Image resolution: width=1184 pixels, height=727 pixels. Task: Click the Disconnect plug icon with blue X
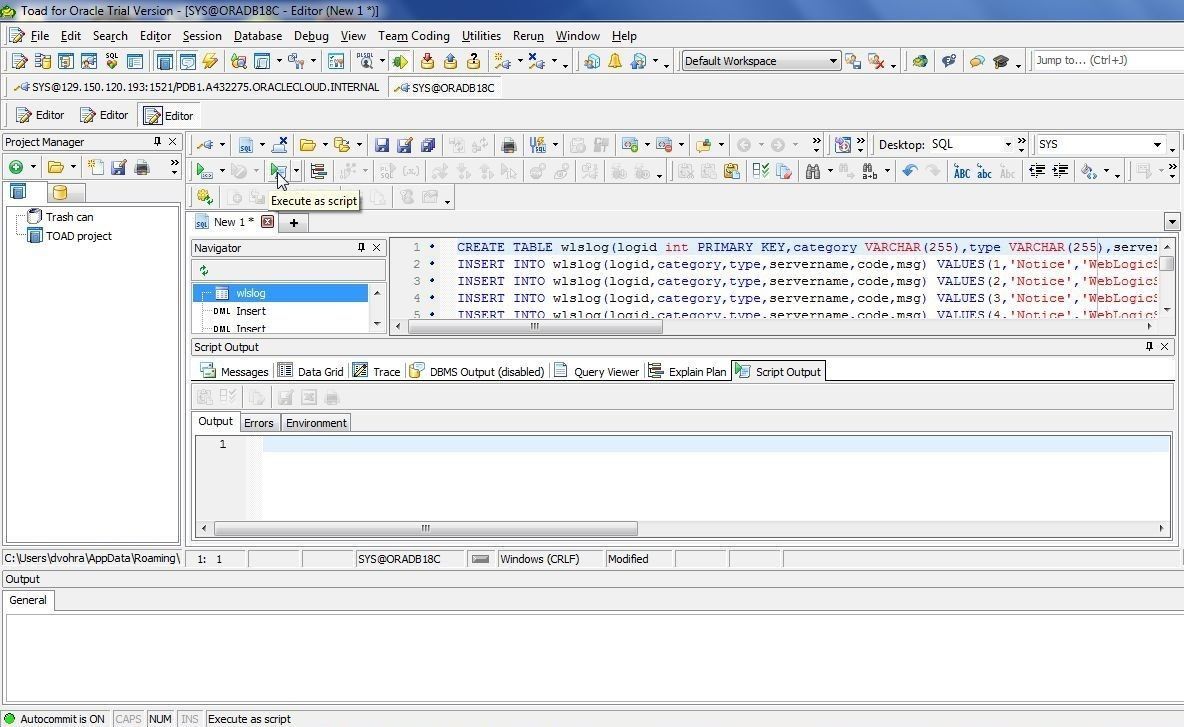[536, 61]
